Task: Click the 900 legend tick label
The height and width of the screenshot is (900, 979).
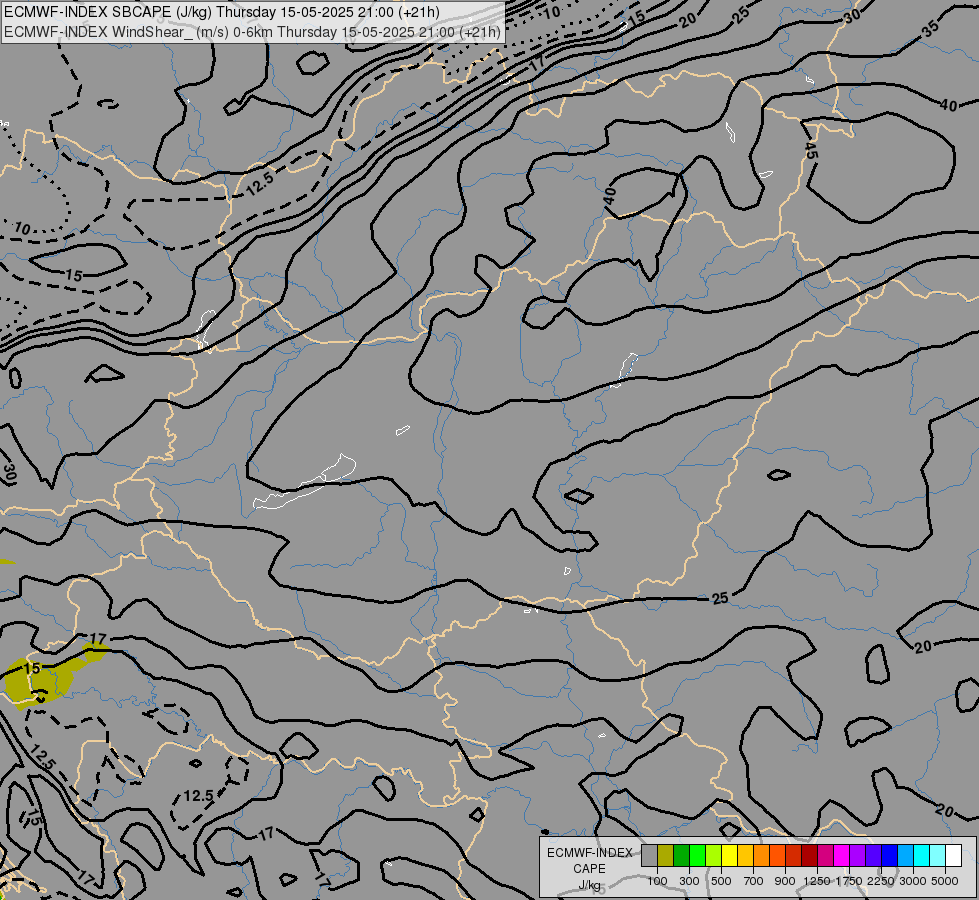Action: click(x=785, y=881)
